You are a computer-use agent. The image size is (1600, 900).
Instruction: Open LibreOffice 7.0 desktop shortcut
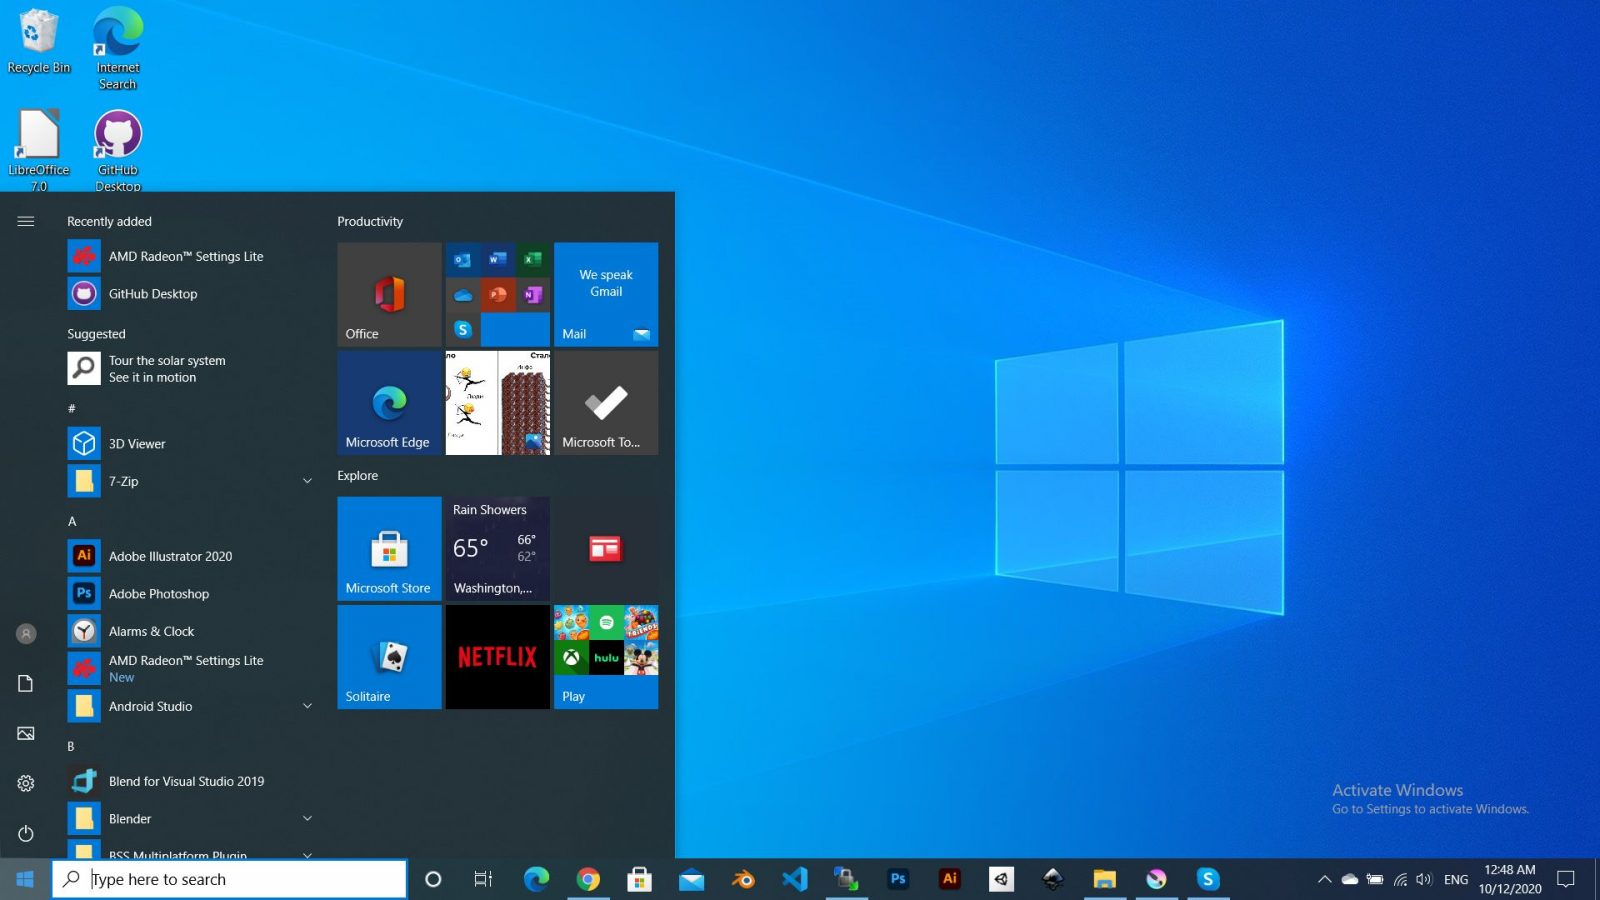click(39, 150)
